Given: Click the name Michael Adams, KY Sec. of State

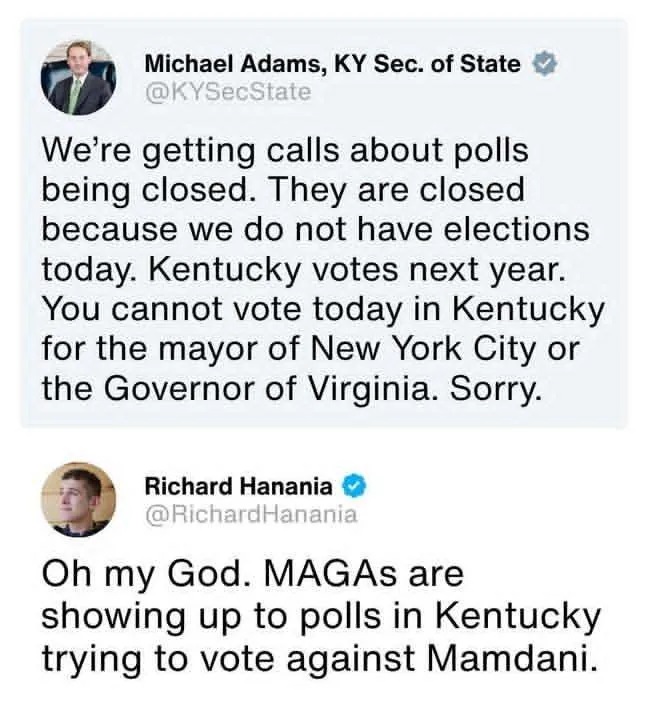Looking at the screenshot, I should (x=333, y=64).
